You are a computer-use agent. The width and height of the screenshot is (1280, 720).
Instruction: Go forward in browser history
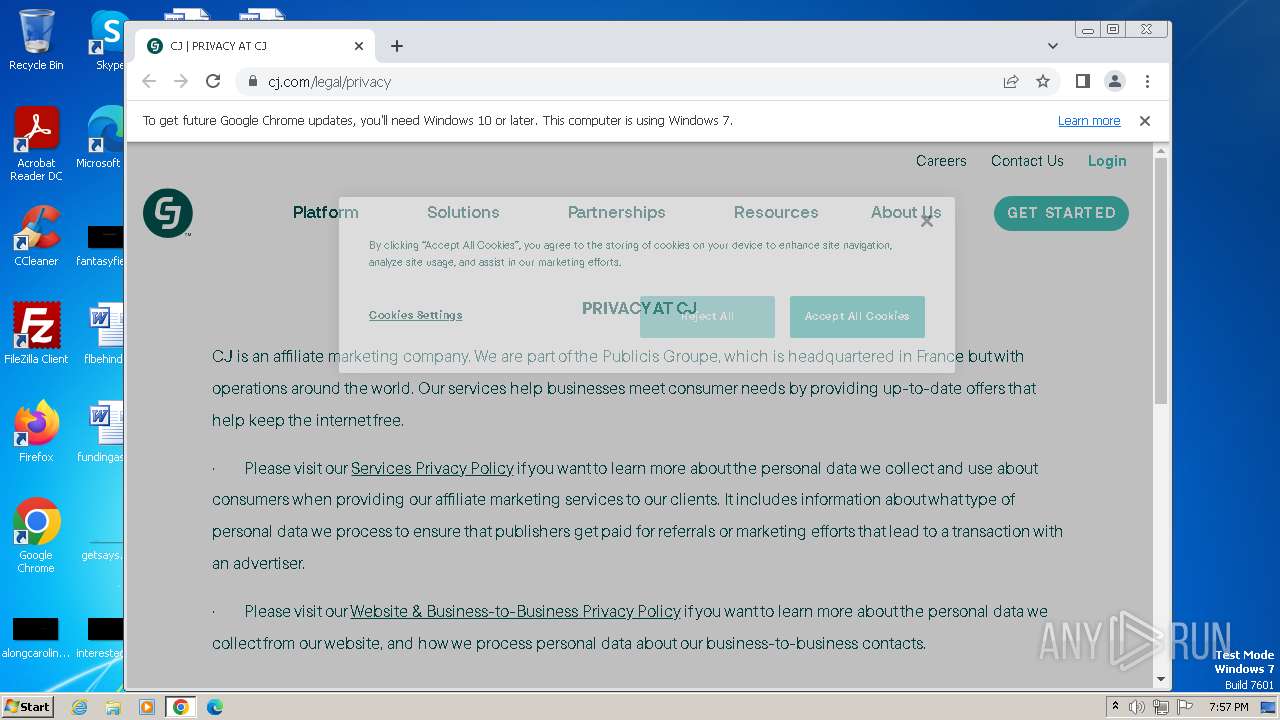(181, 81)
